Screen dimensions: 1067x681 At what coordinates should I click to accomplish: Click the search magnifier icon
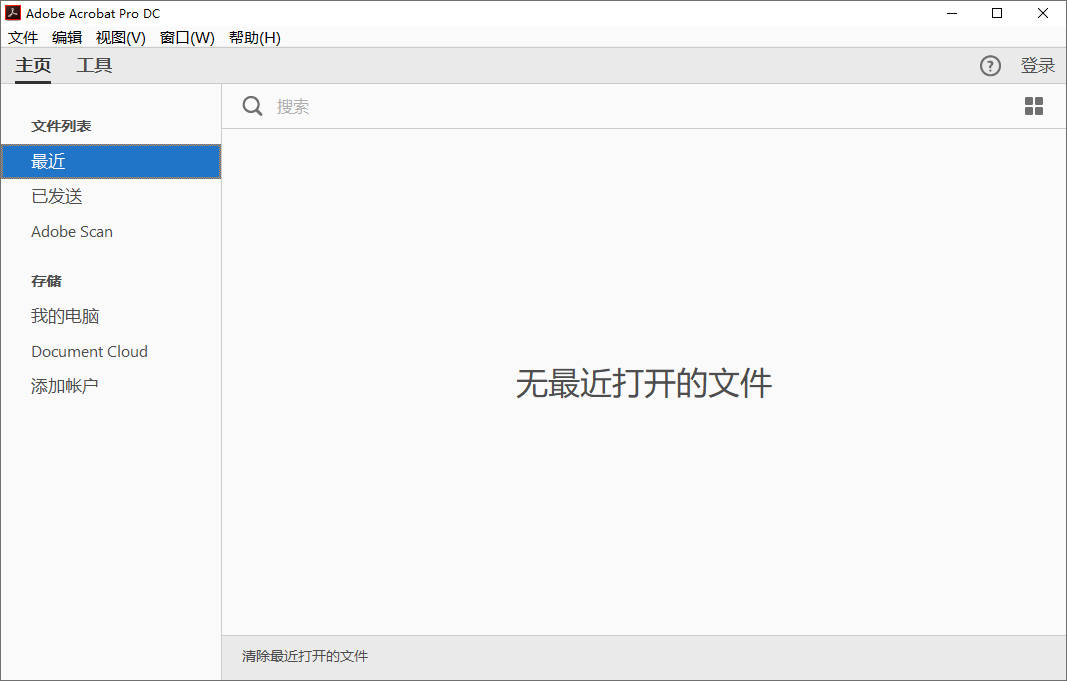[252, 106]
